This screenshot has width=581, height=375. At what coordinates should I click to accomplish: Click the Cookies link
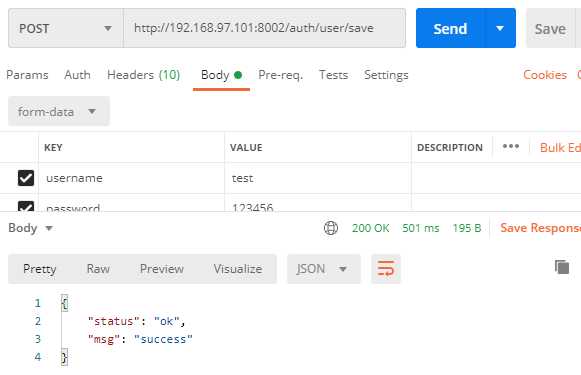click(545, 75)
